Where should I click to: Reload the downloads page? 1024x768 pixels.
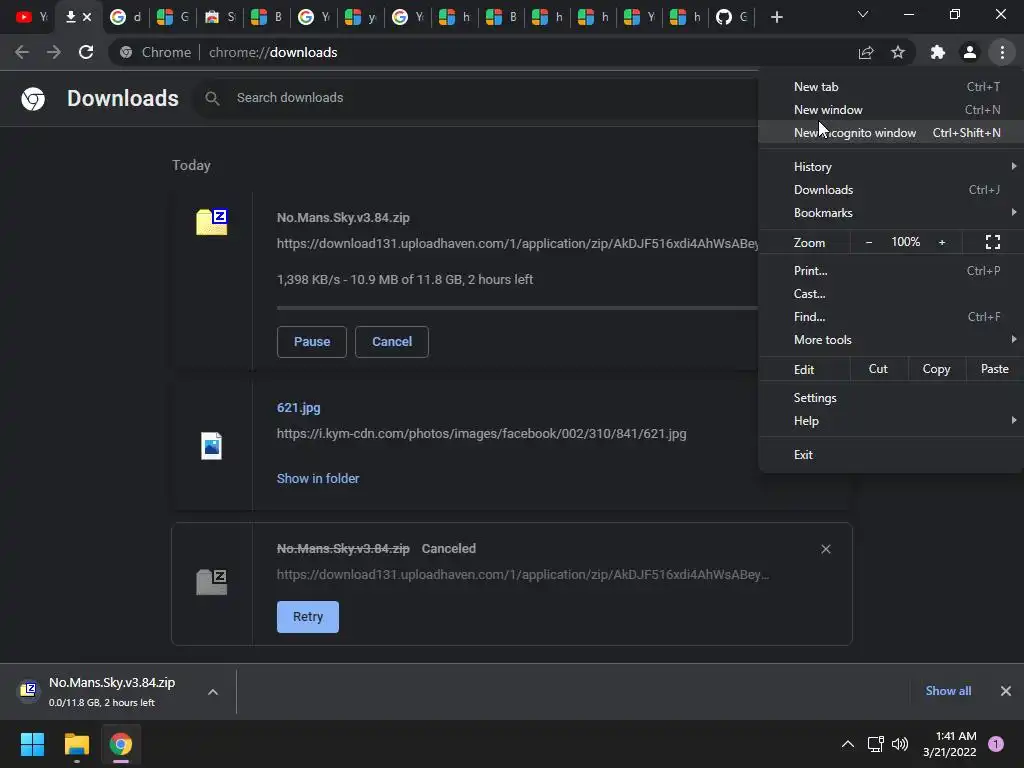86,52
